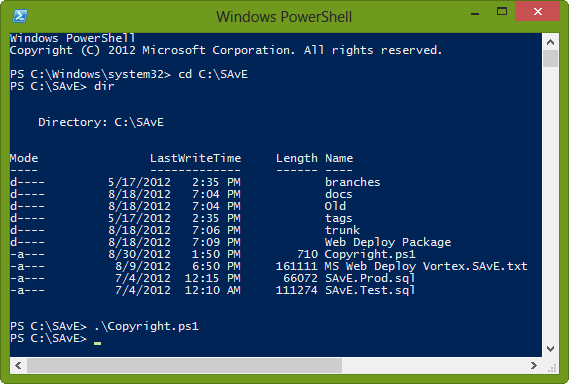Screen dimensions: 569x384
Task: Click the horizontal scrollbar left arrow
Action: 18,365
